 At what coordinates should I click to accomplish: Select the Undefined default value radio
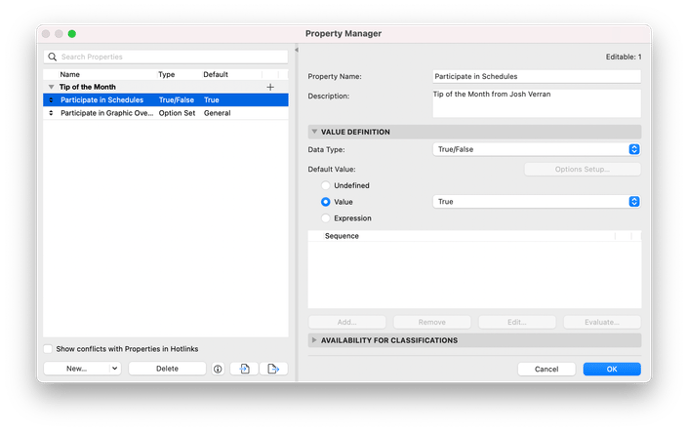click(325, 186)
